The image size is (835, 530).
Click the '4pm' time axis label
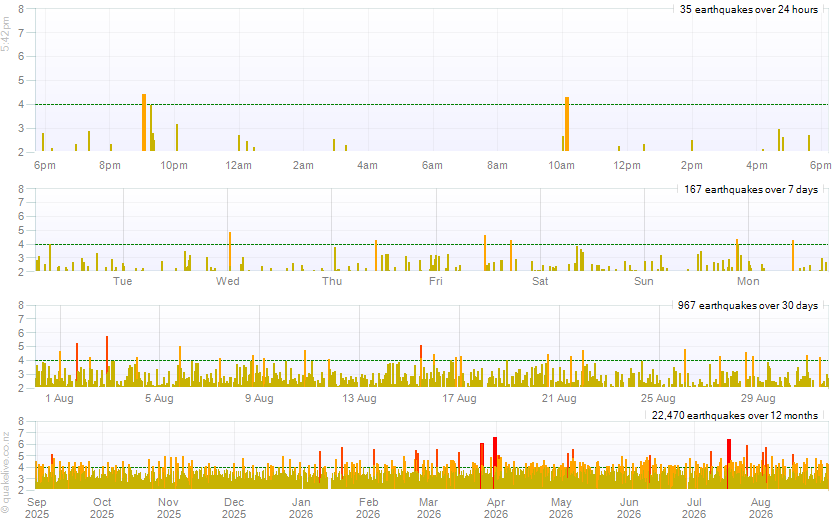(757, 166)
